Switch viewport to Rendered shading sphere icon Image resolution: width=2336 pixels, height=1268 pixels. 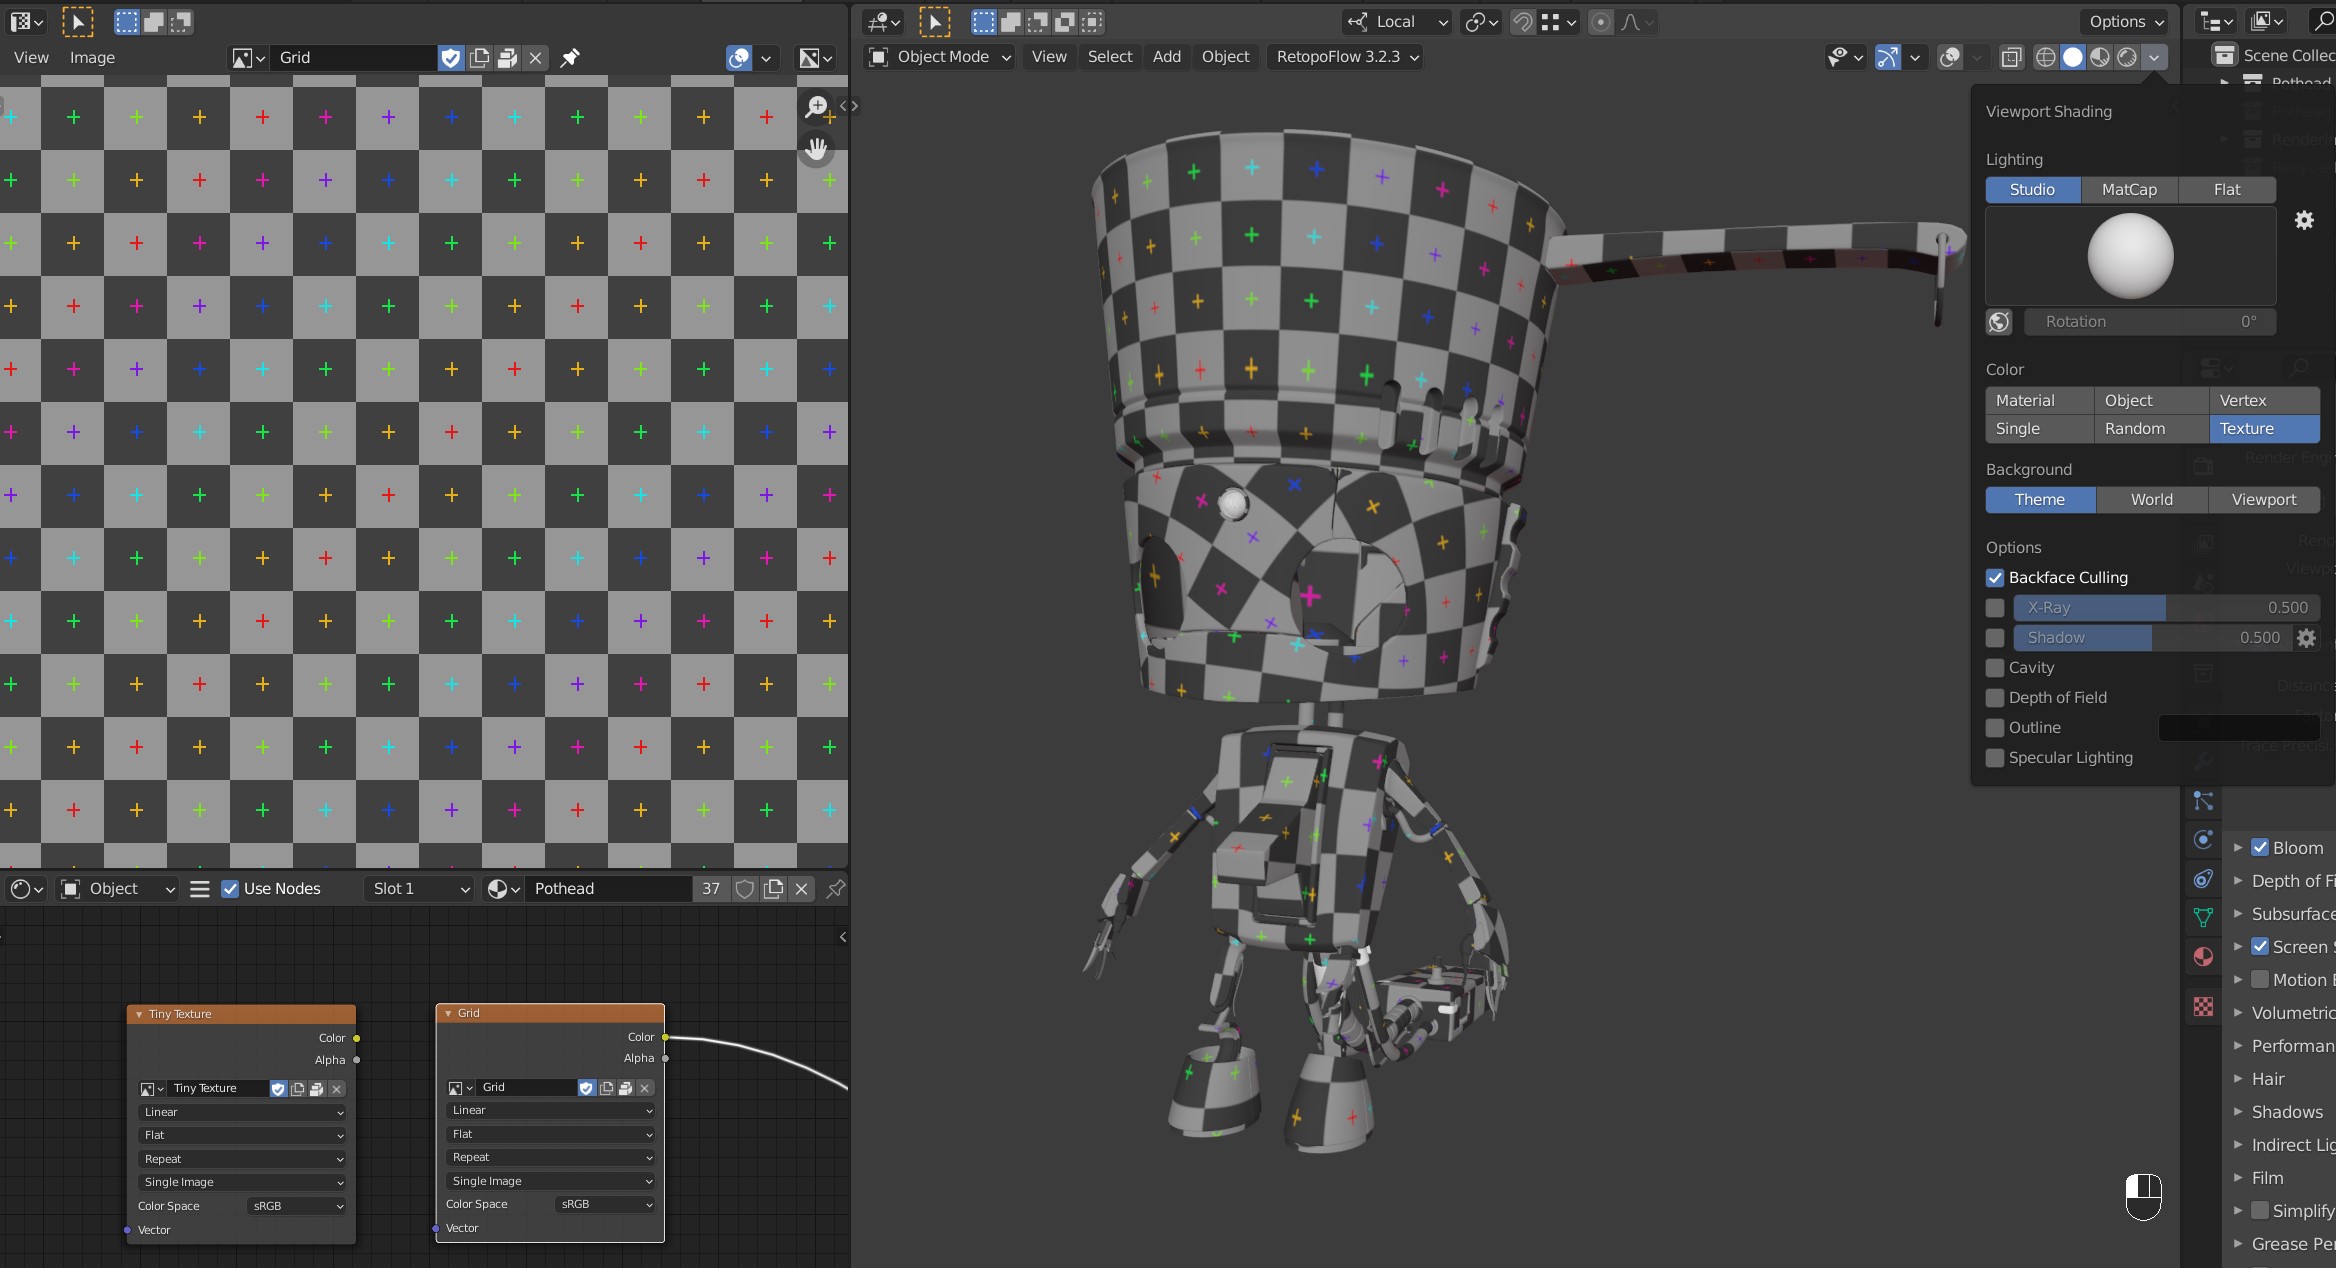2127,57
